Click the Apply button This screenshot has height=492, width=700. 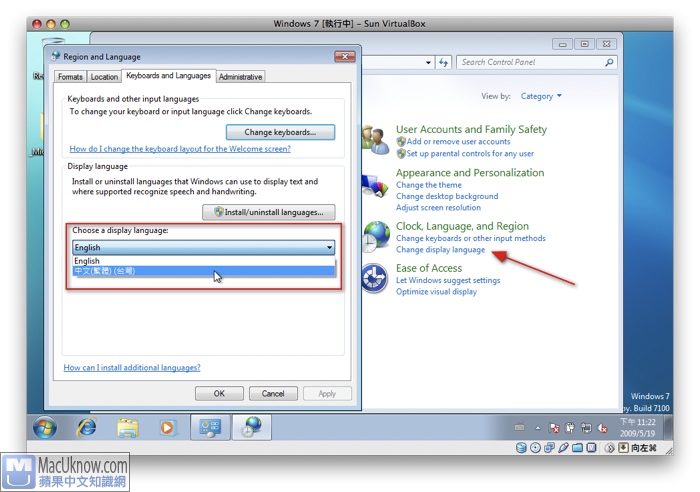coord(327,393)
